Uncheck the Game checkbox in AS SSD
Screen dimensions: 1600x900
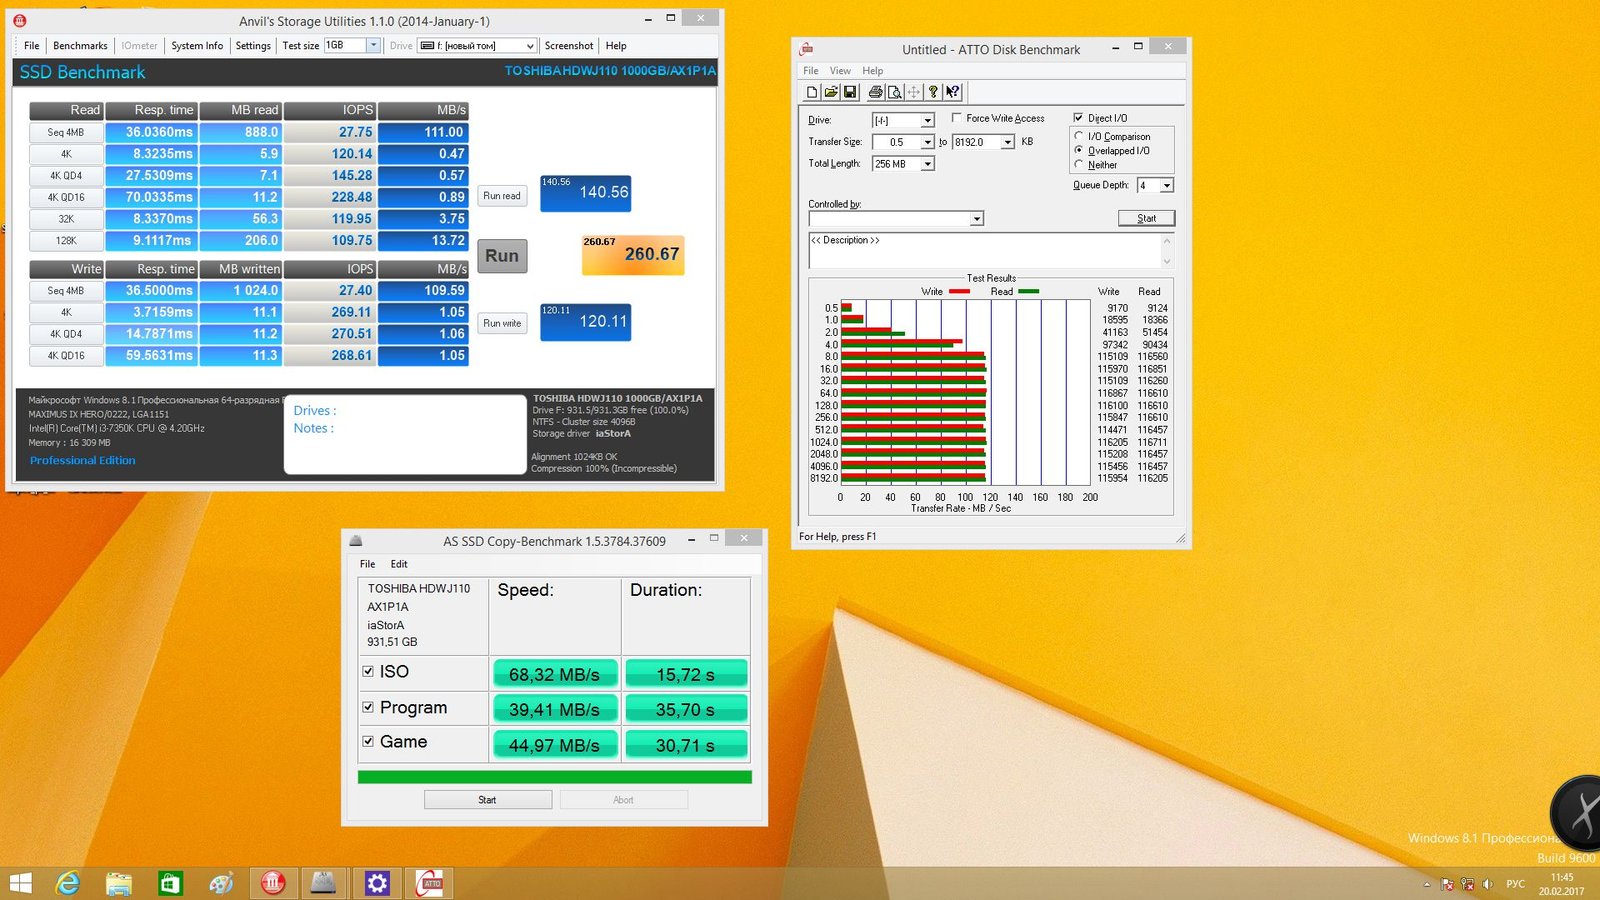point(368,741)
